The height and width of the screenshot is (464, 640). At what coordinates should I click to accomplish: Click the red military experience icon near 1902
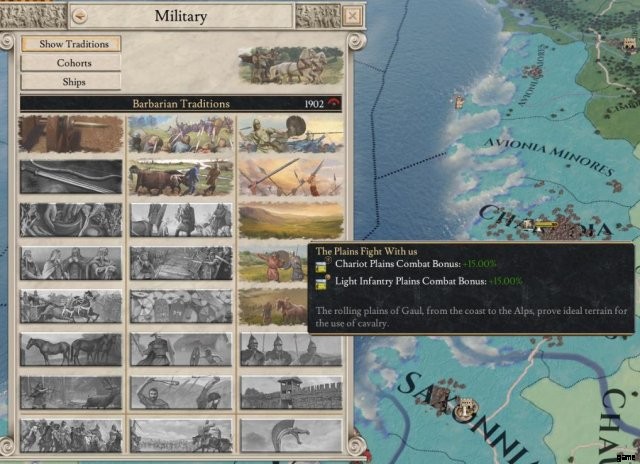[334, 103]
